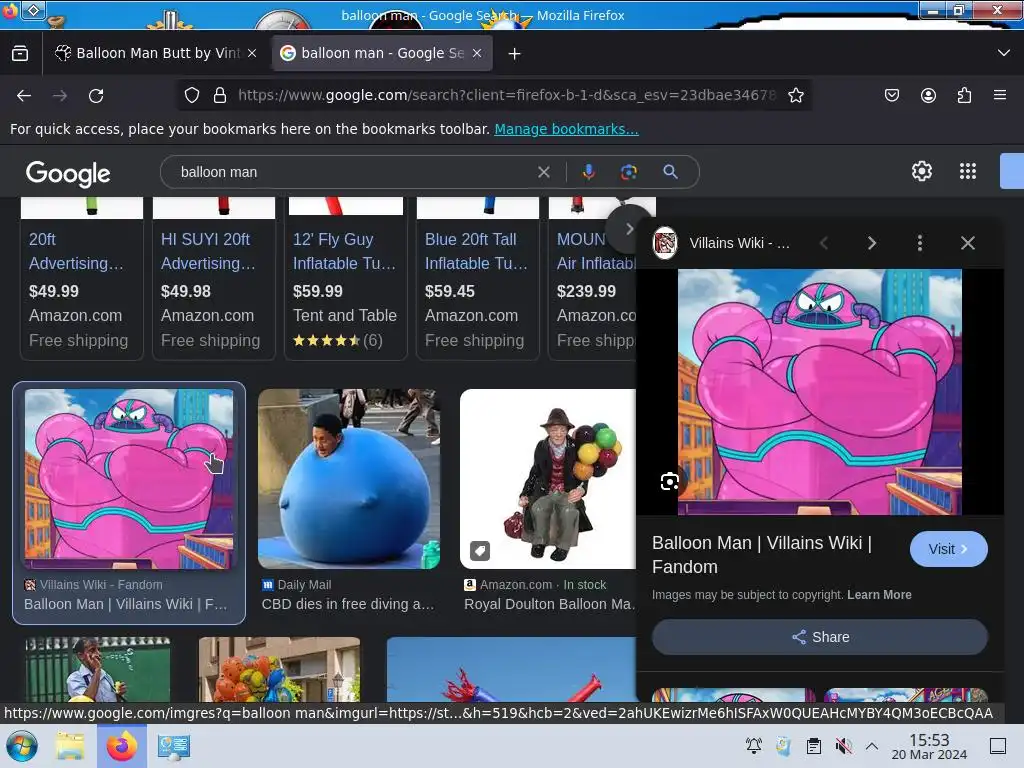Screen dimensions: 1024x768
Task: Close the image preview panel
Action: click(968, 243)
